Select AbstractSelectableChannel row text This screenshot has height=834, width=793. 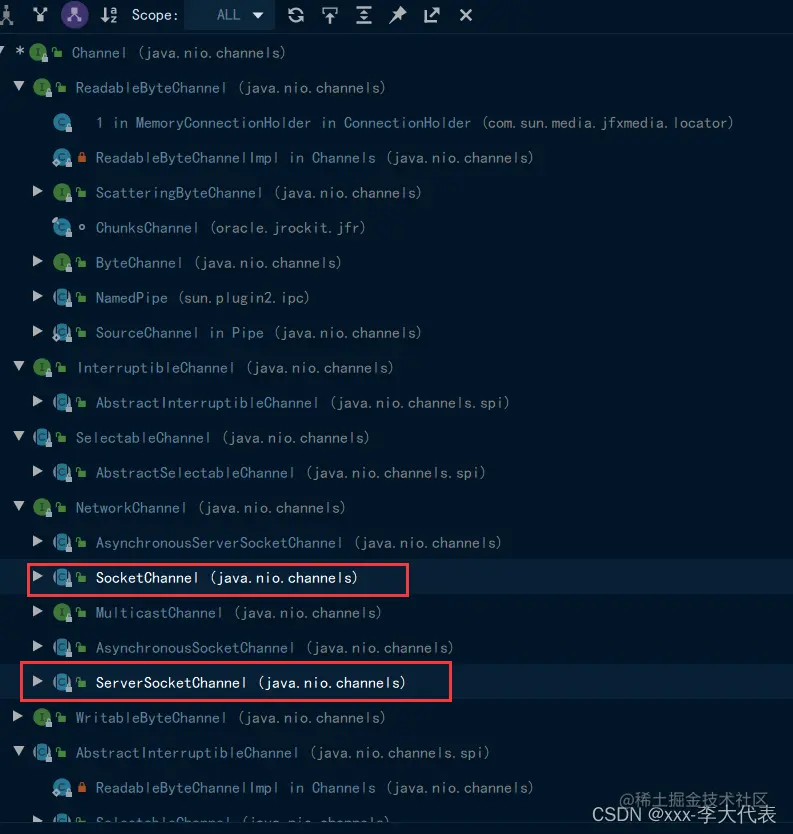pyautogui.click(x=290, y=473)
